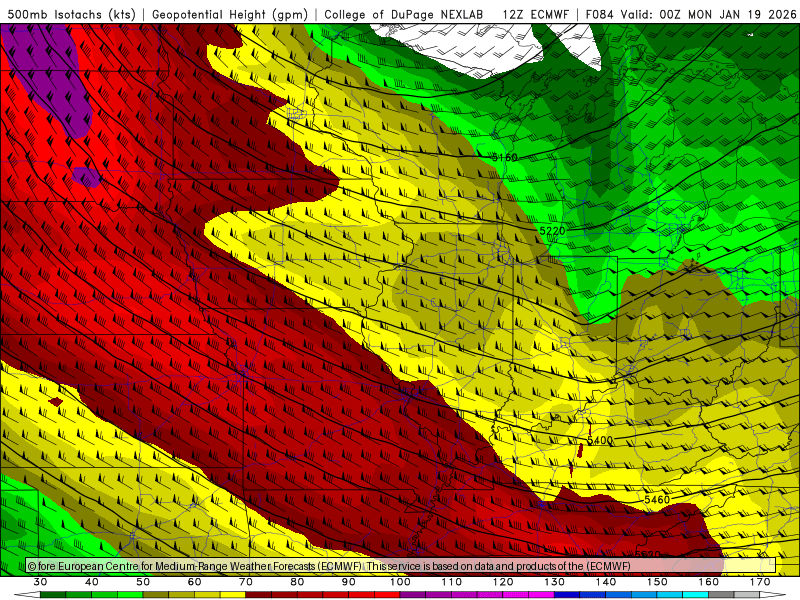Click the 5220 height contour label
Viewport: 800px width, 600px height.
(553, 231)
